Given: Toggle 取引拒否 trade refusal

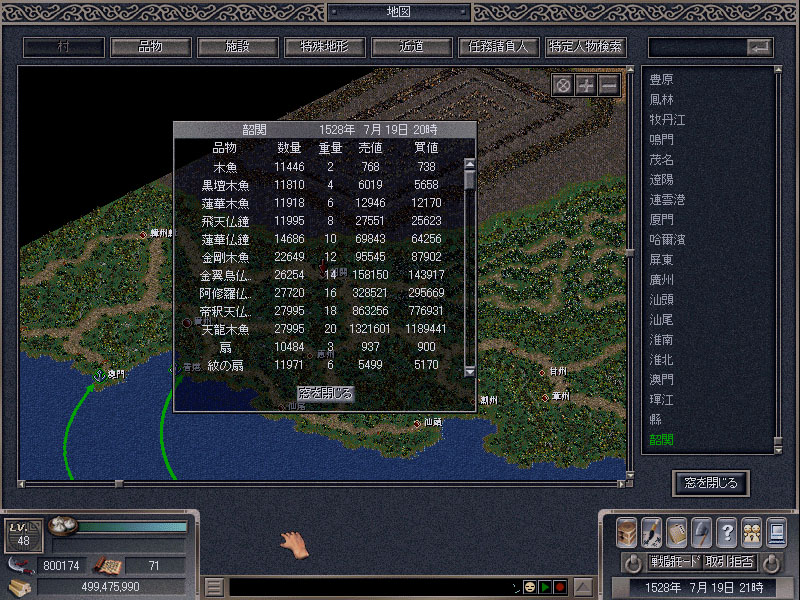Looking at the screenshot, I should click(729, 562).
